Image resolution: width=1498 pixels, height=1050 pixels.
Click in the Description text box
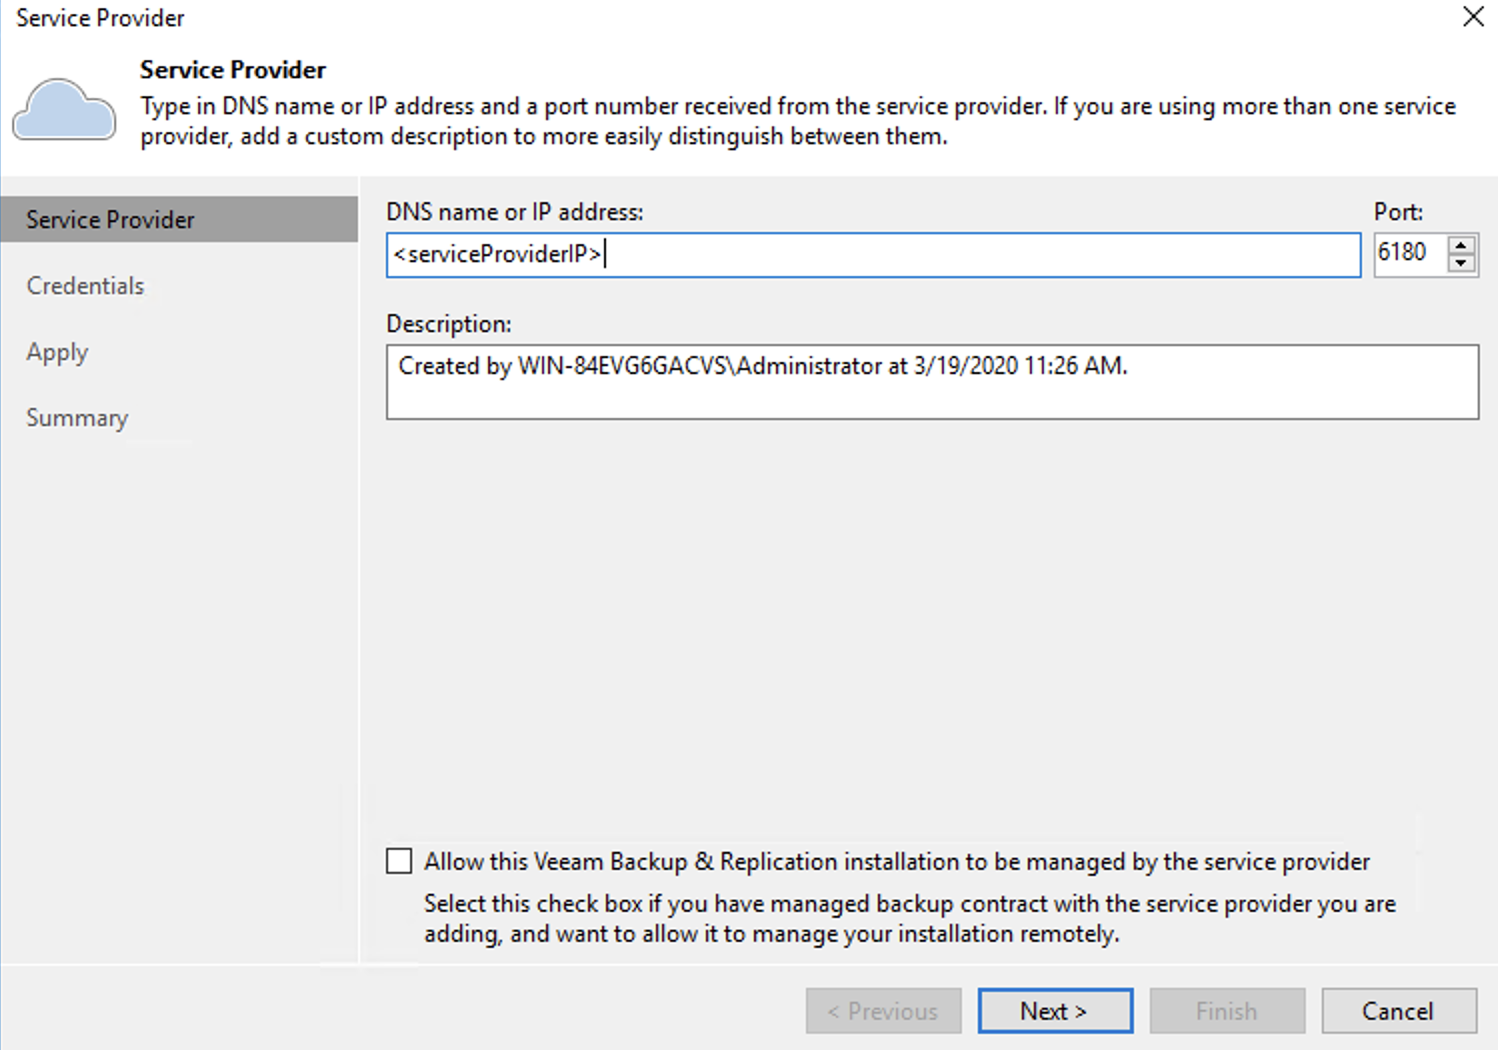pyautogui.click(x=932, y=382)
